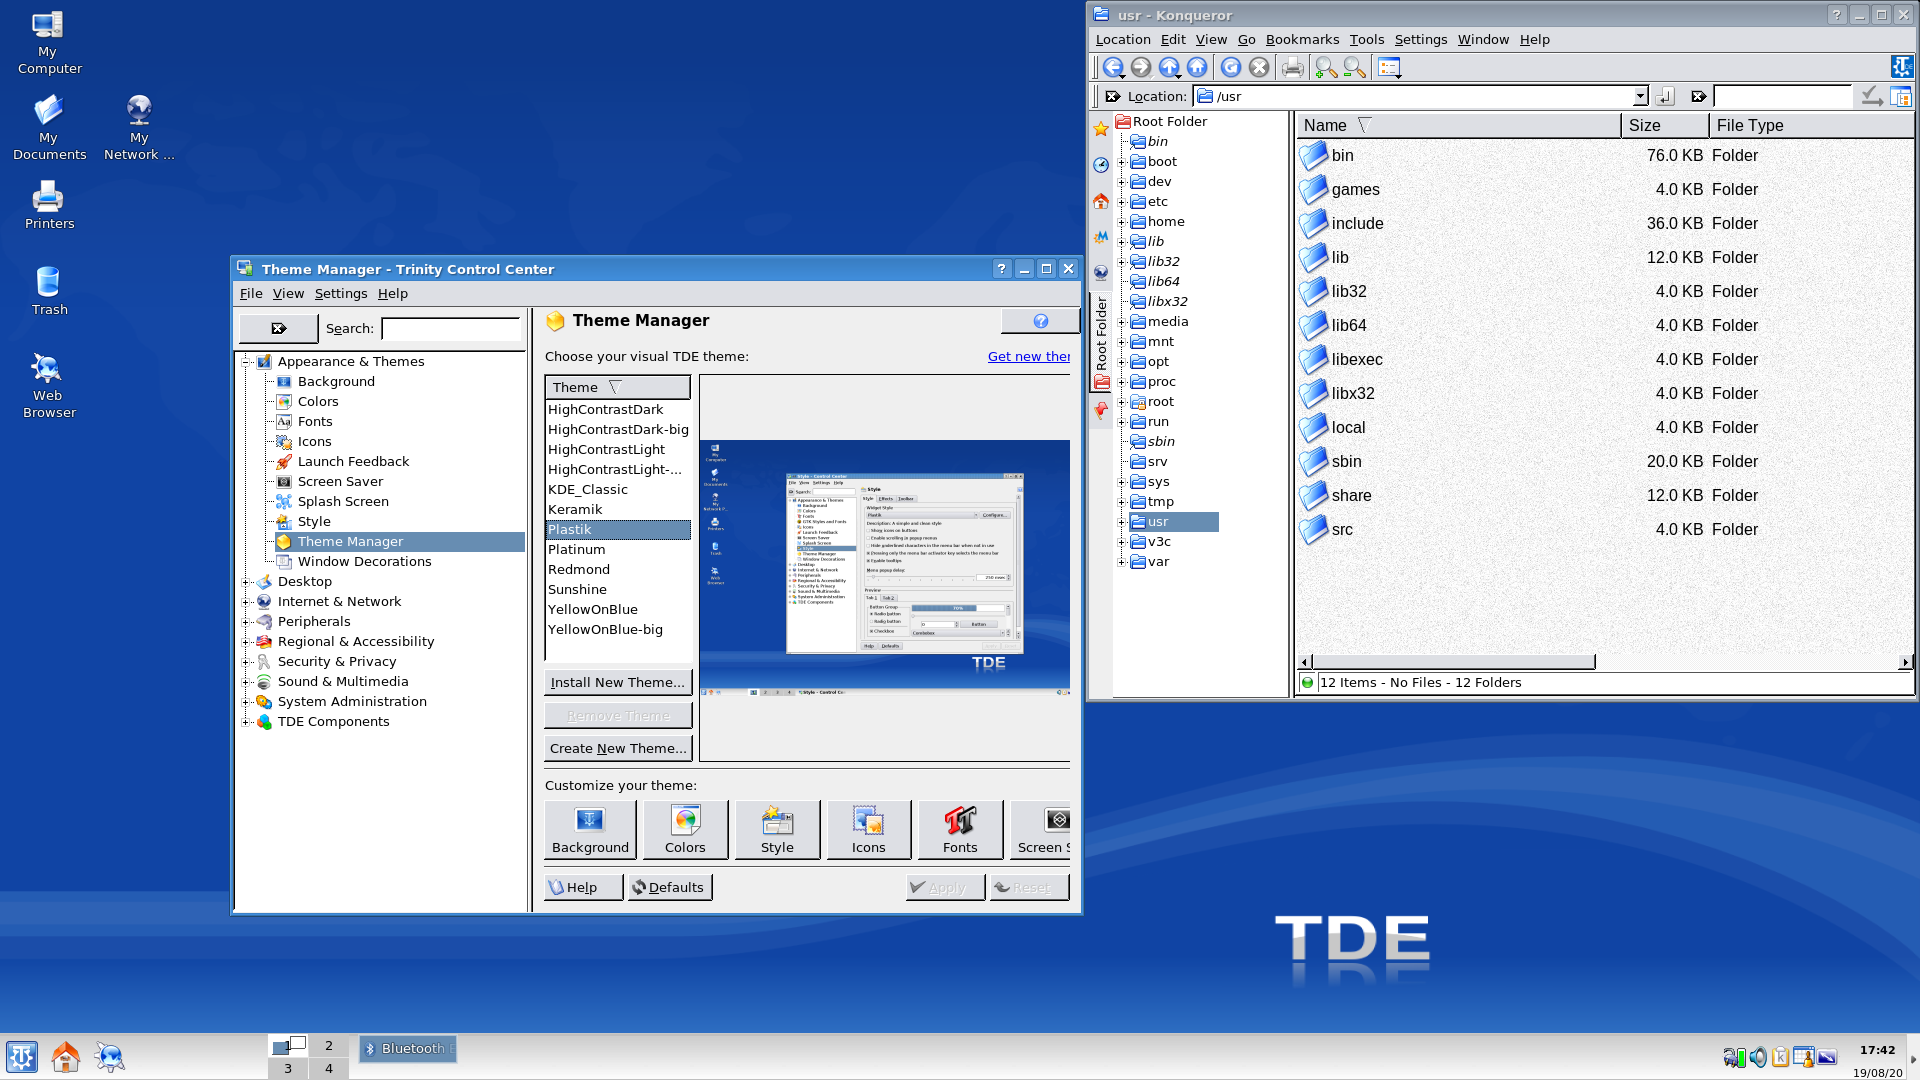Viewport: 1920px width, 1080px height.
Task: Open Konqueror's Tools menu
Action: pos(1366,40)
